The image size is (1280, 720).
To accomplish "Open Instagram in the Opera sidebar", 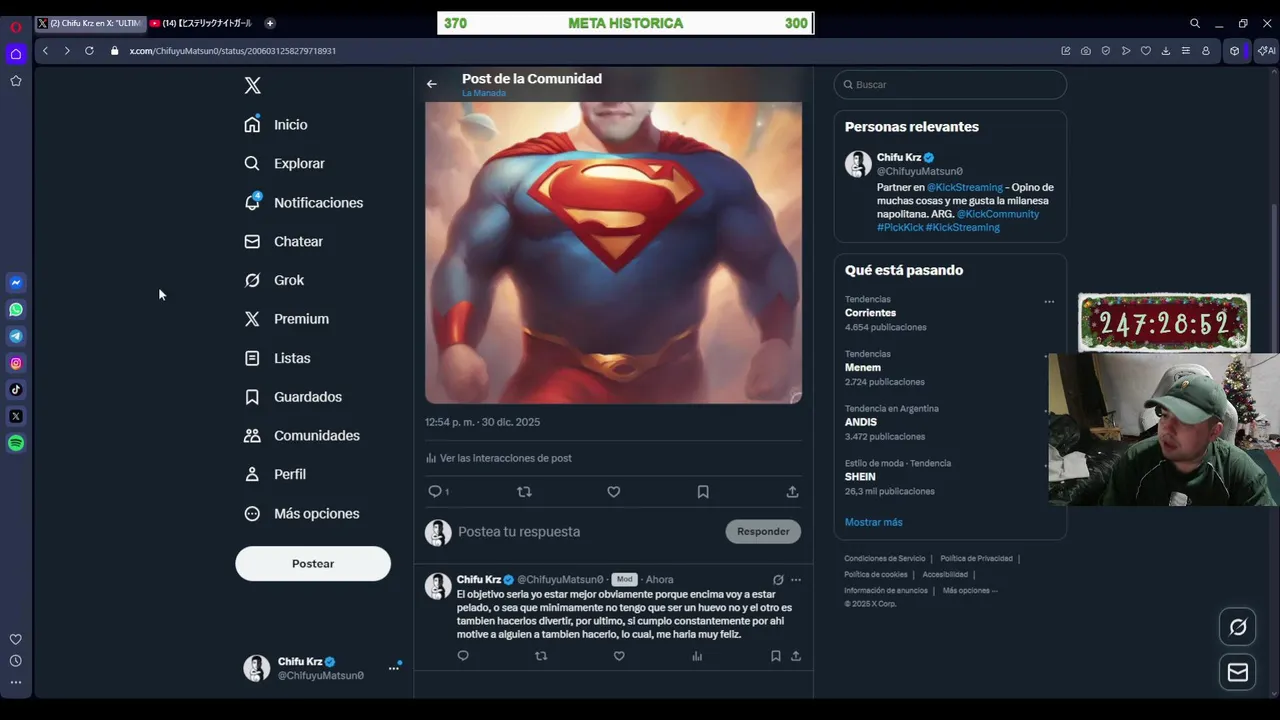I will 16,364.
